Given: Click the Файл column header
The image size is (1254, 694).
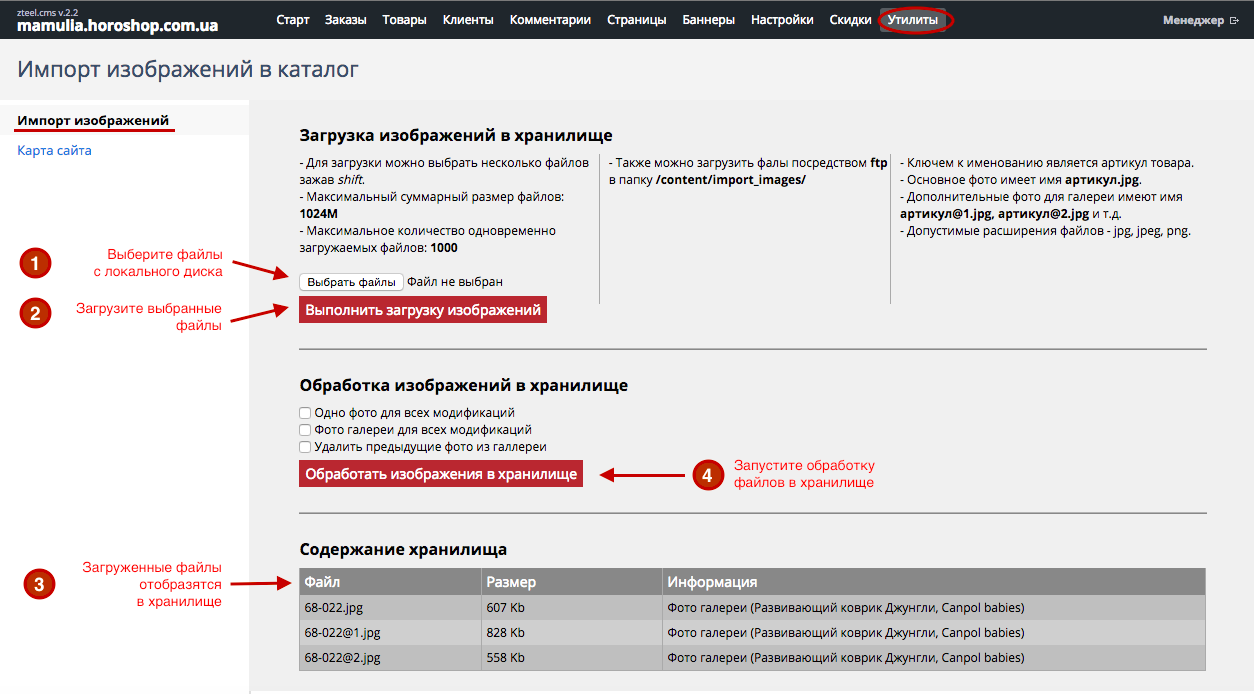Looking at the screenshot, I should tap(390, 582).
